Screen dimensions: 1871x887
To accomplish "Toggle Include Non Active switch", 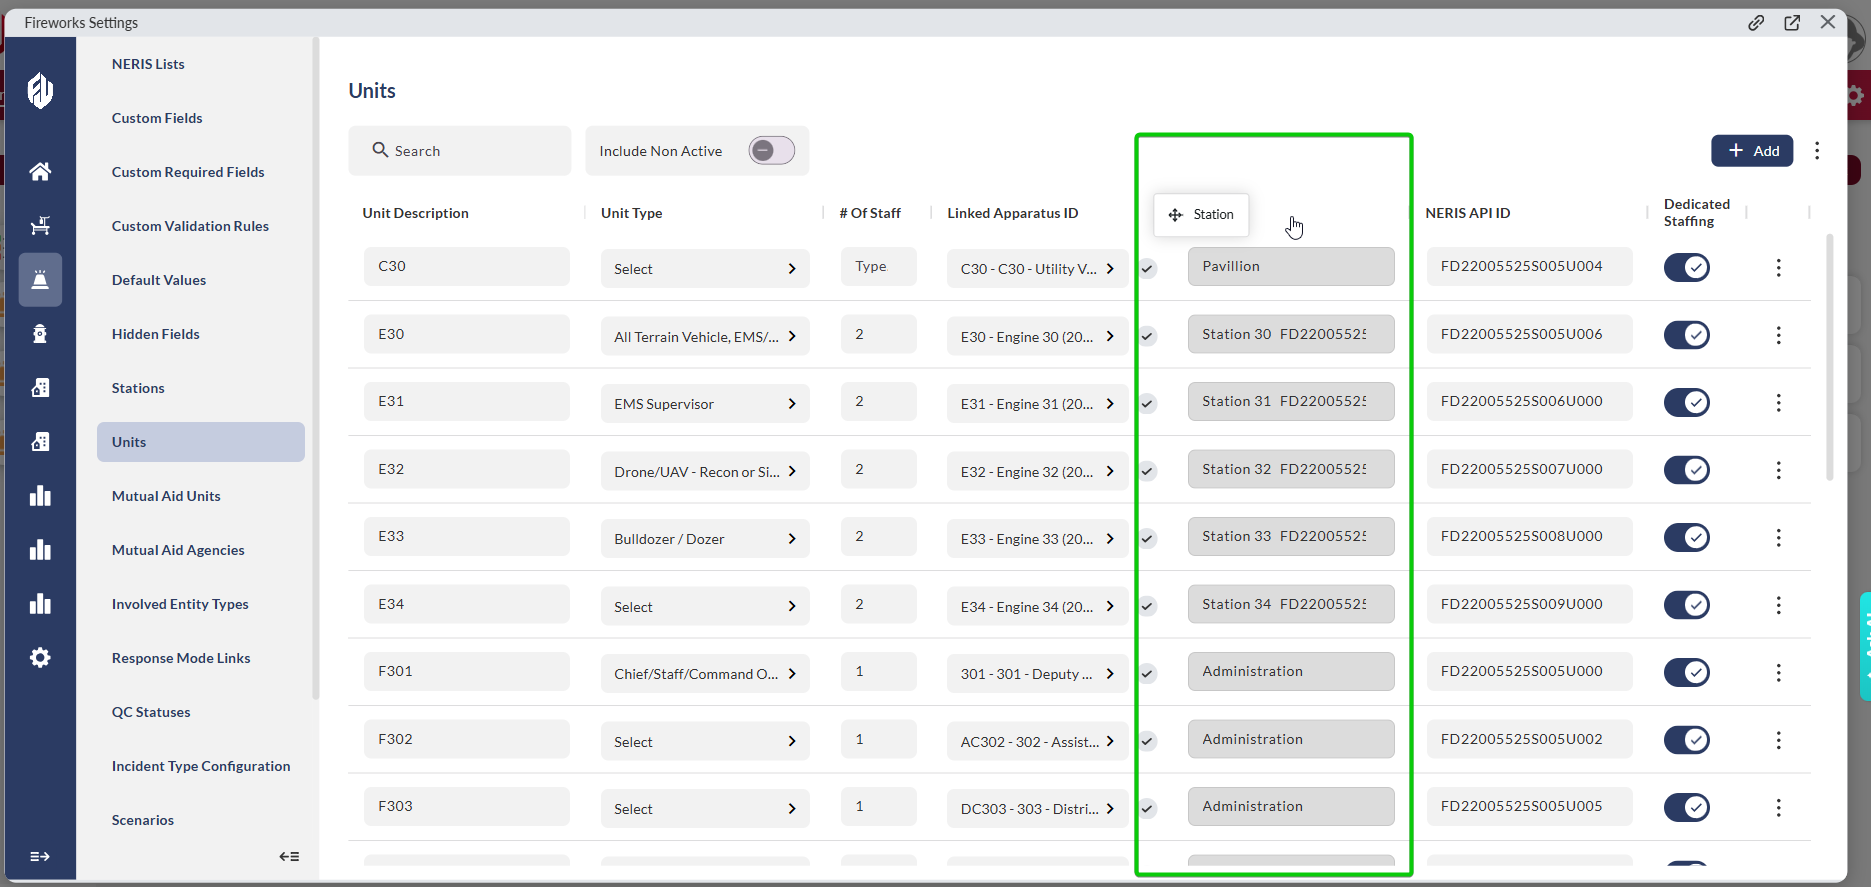I will pyautogui.click(x=771, y=151).
